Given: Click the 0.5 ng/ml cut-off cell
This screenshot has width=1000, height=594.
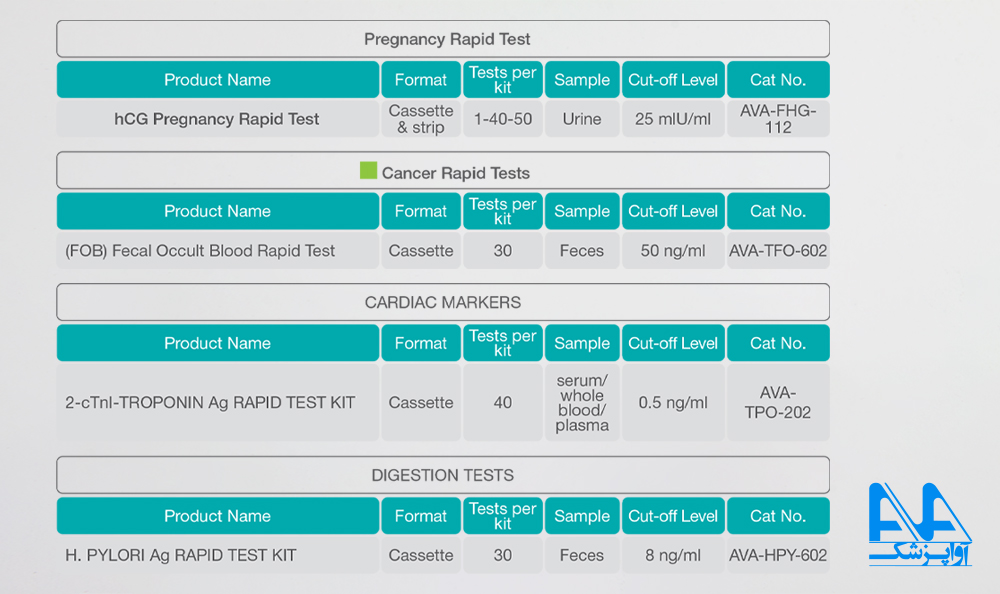Looking at the screenshot, I should tap(673, 403).
